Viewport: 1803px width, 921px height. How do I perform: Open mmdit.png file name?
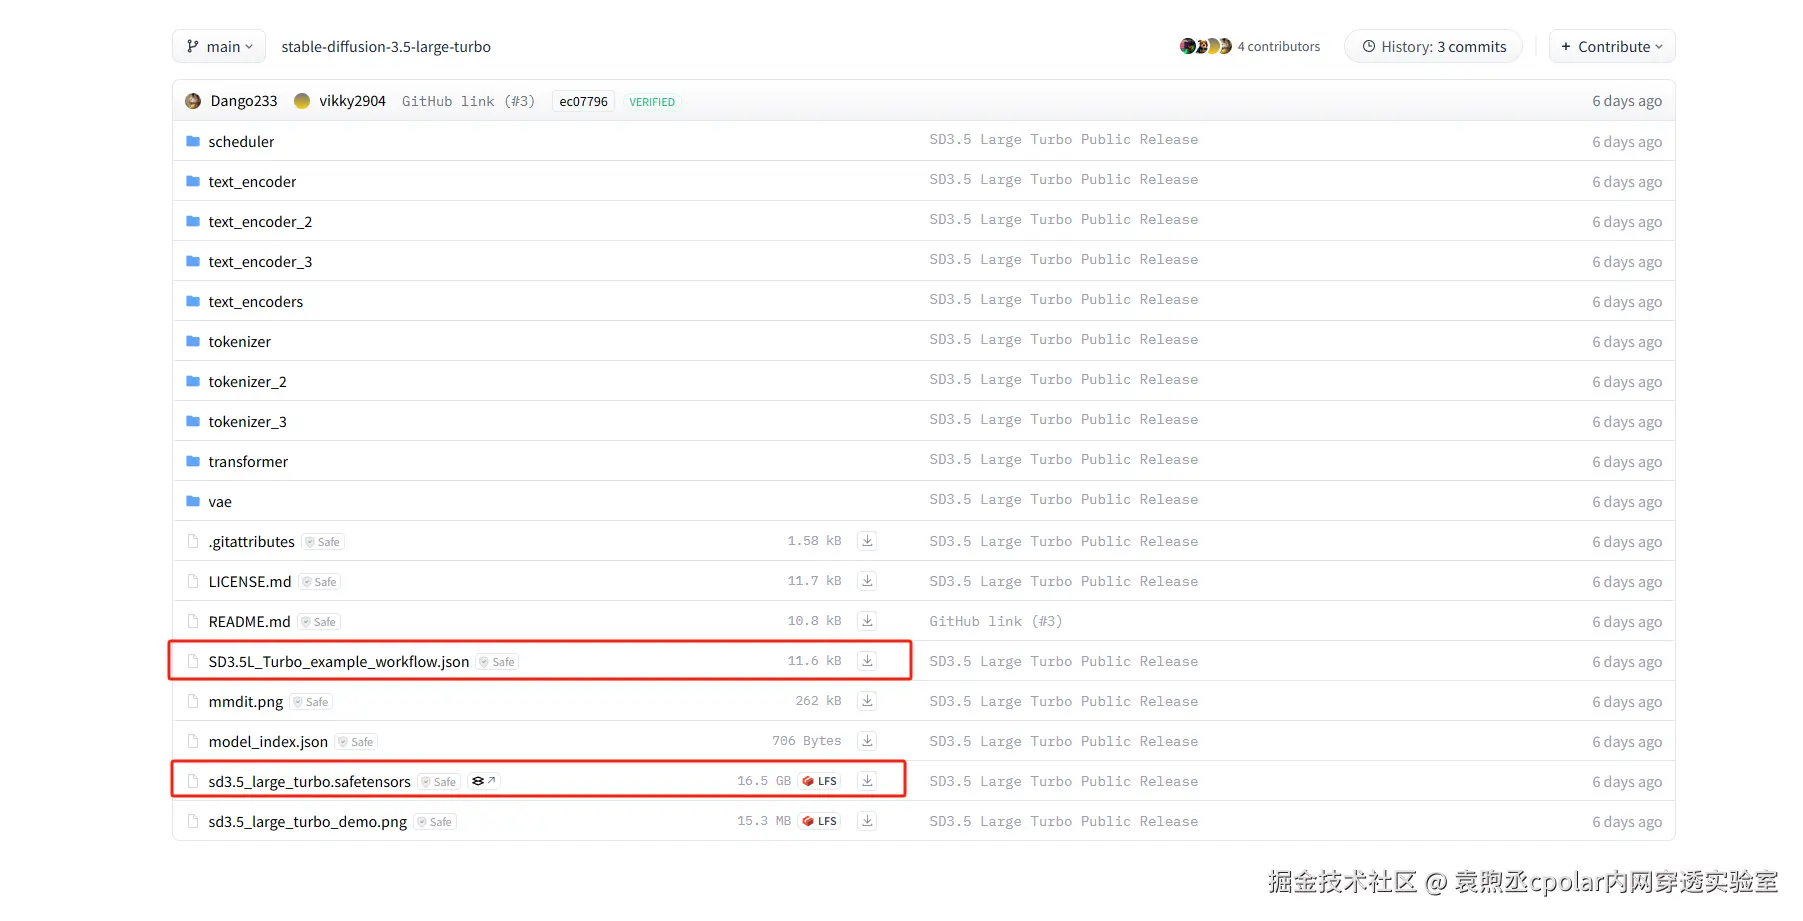click(x=245, y=701)
